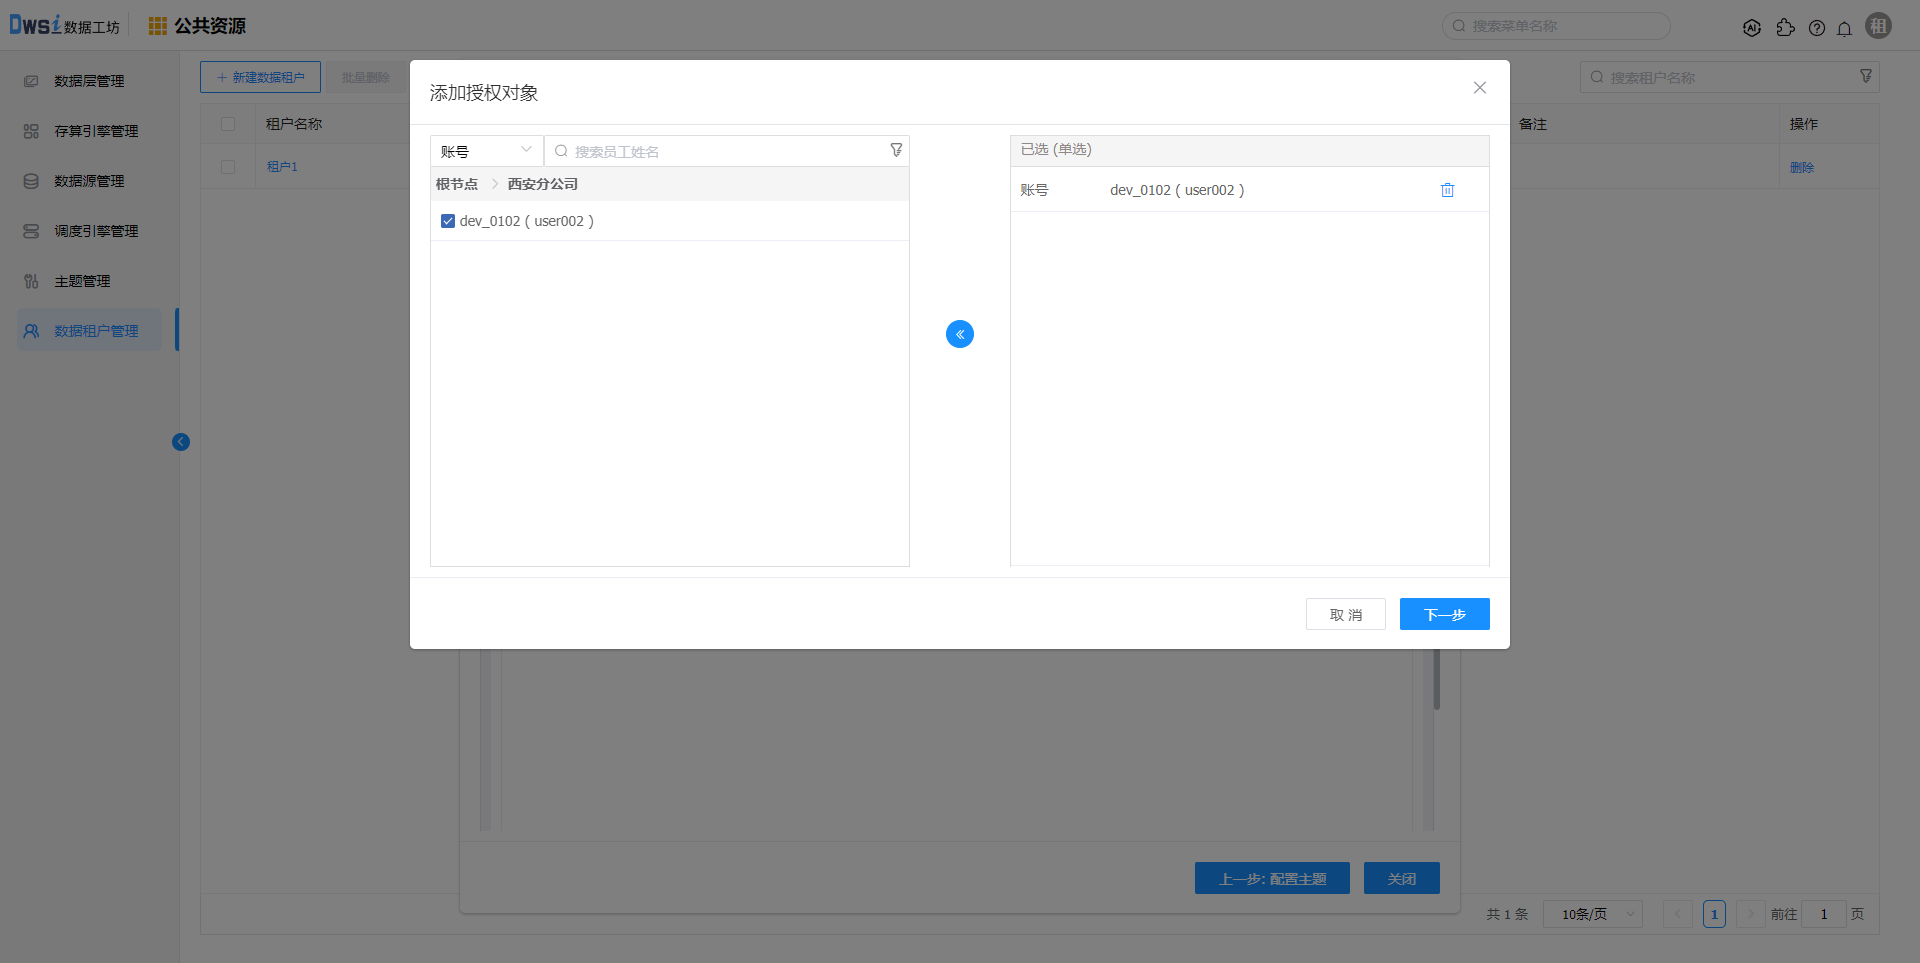Expand the 10条/页 page size dropdown
The height and width of the screenshot is (963, 1920).
pyautogui.click(x=1592, y=914)
